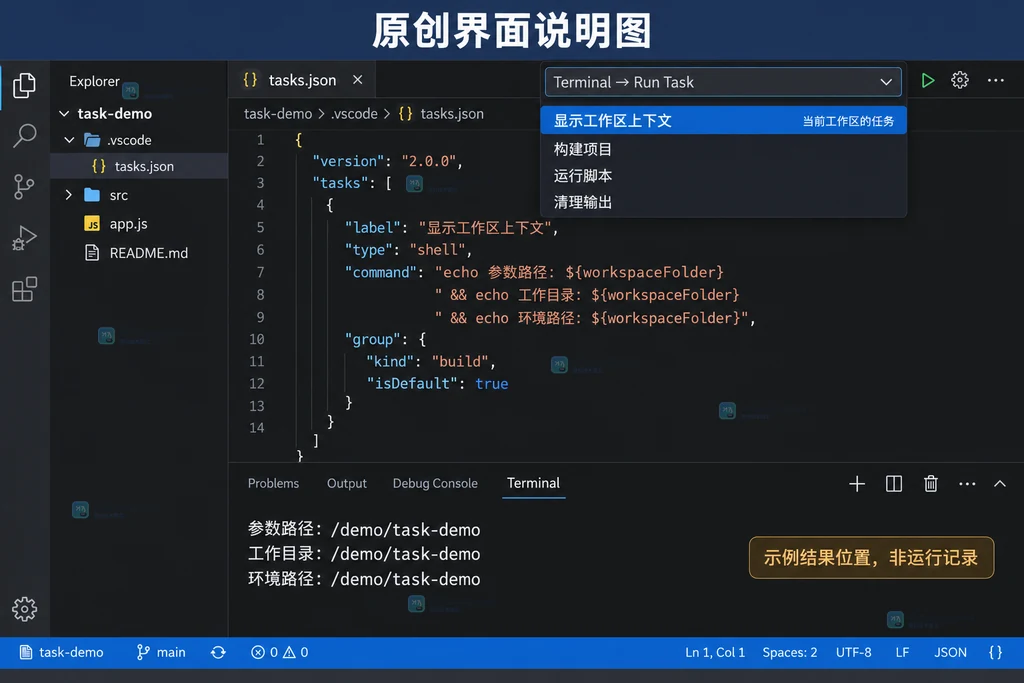The image size is (1024, 683).
Task: Collapse the task-demo root folder
Action: tap(64, 114)
